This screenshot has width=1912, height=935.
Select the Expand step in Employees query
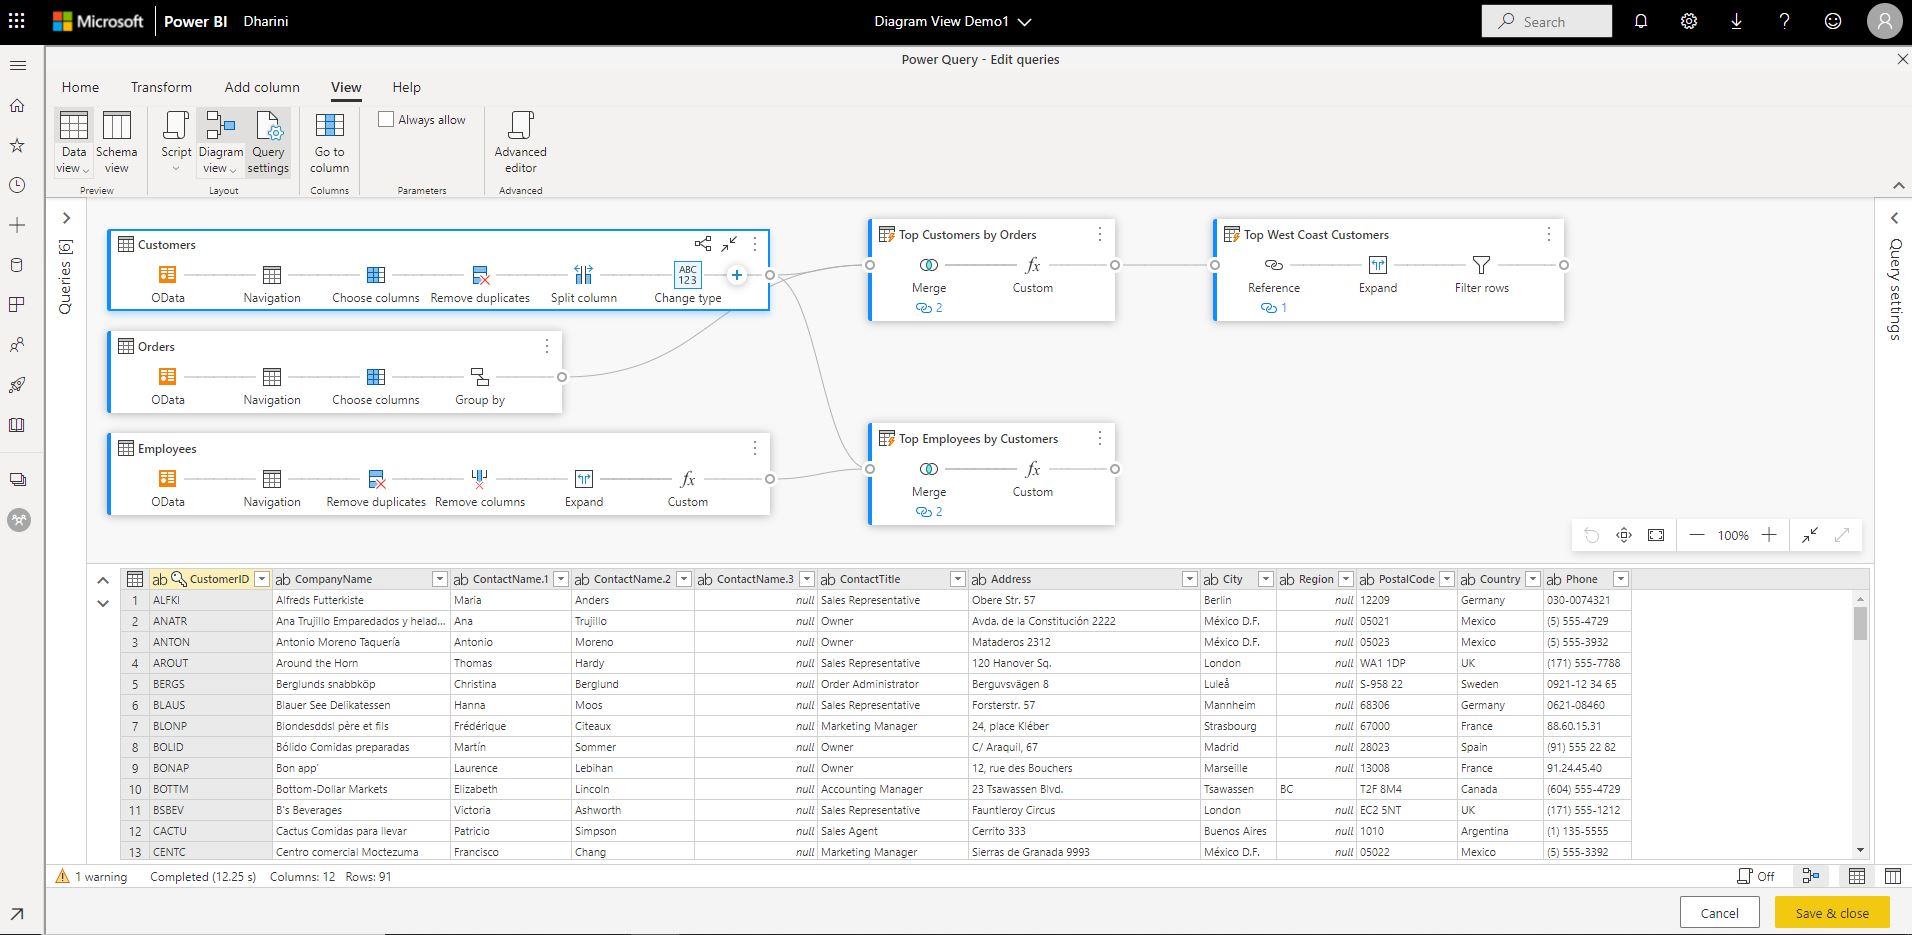[x=584, y=487]
